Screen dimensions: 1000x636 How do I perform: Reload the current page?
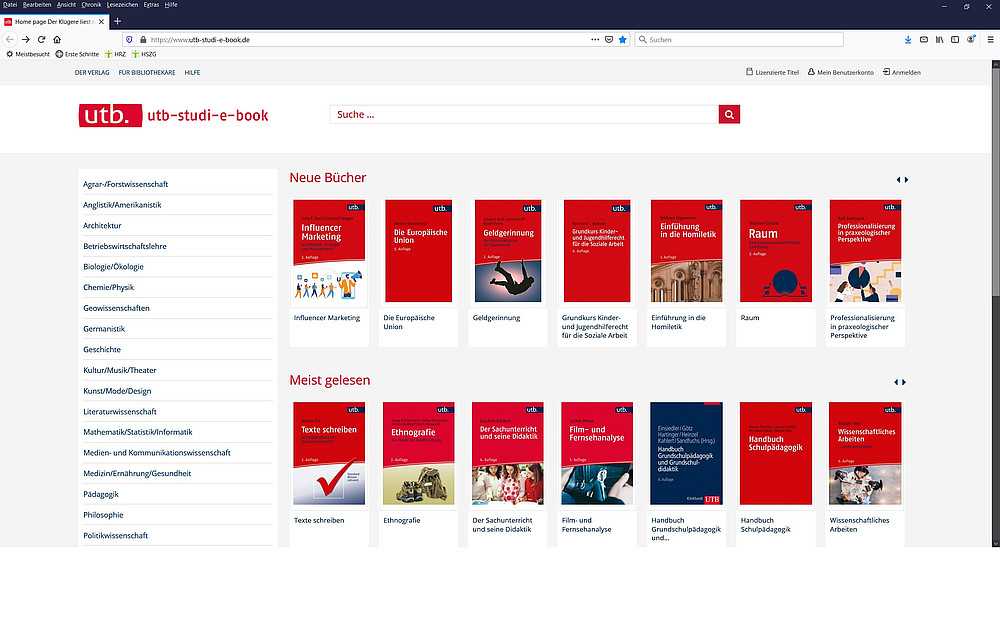41,40
